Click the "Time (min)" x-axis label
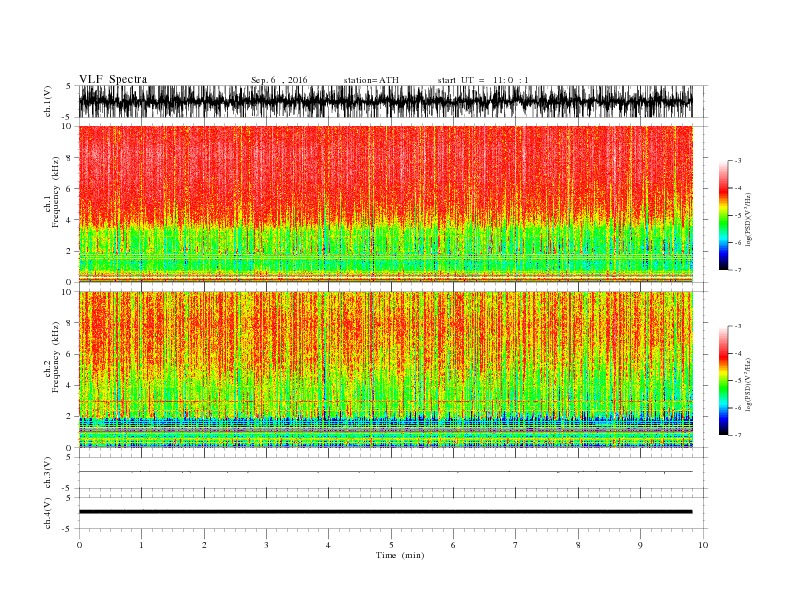The image size is (792, 612). click(x=400, y=555)
